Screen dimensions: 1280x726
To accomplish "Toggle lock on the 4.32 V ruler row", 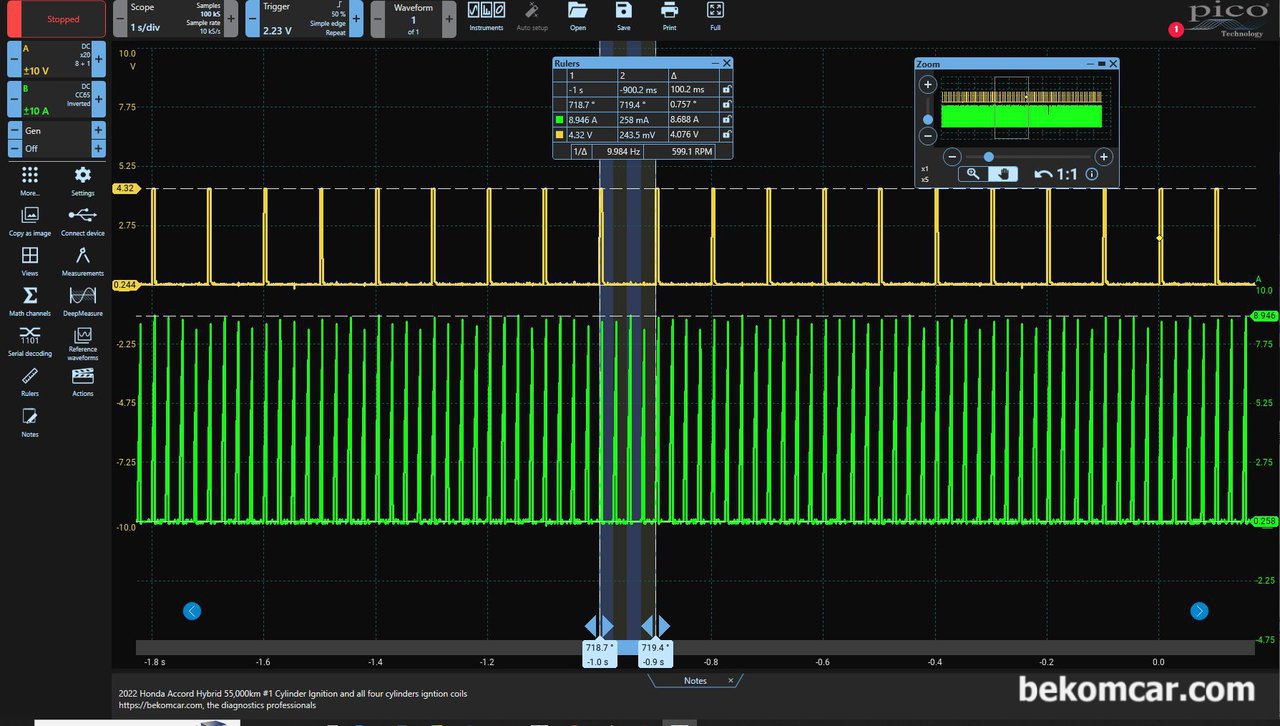I will tap(726, 134).
